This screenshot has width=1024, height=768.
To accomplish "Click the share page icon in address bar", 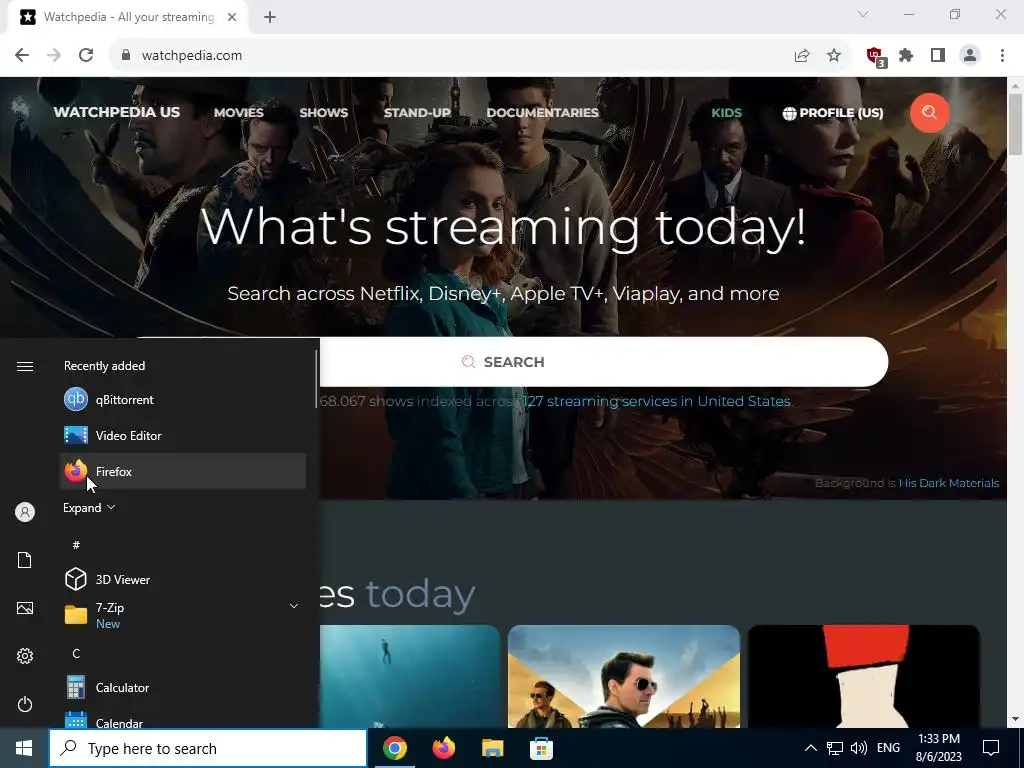I will pyautogui.click(x=802, y=56).
